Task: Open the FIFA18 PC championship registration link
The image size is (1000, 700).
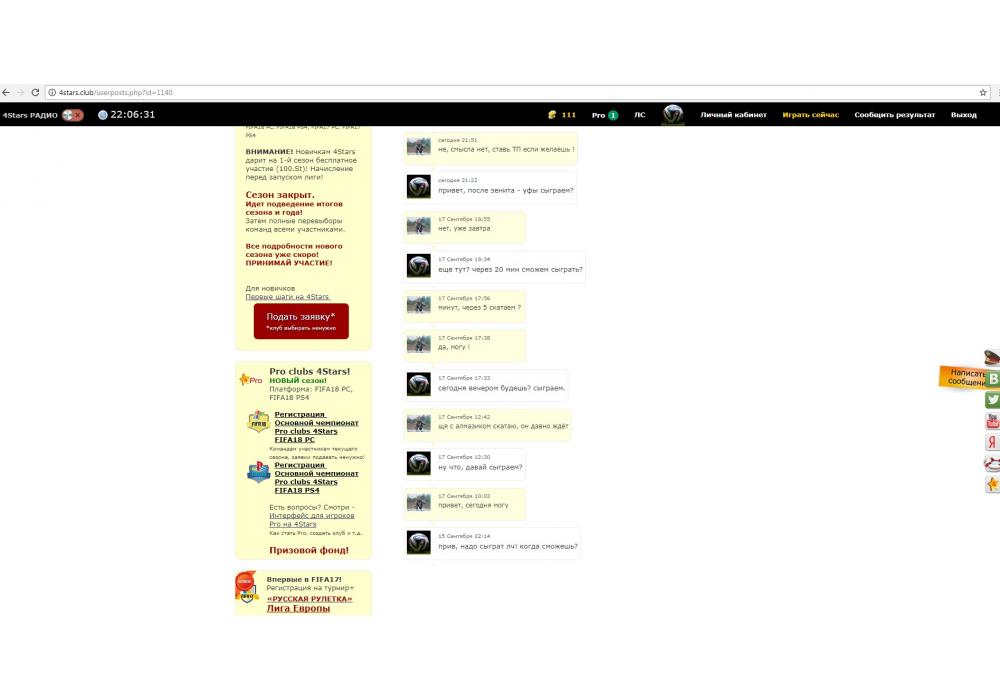Action: [x=316, y=427]
